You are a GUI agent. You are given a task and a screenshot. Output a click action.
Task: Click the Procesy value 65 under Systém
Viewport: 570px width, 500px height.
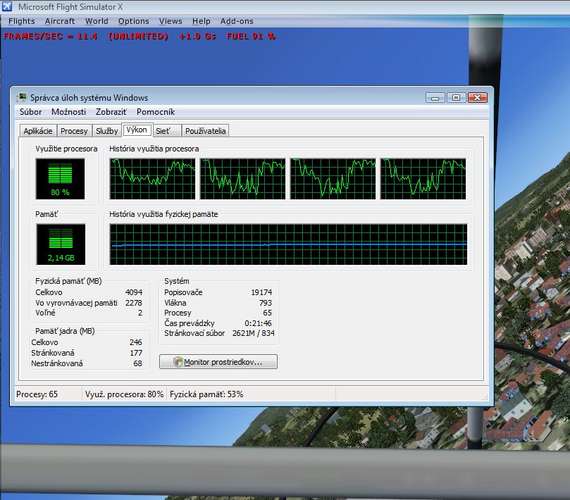click(267, 313)
